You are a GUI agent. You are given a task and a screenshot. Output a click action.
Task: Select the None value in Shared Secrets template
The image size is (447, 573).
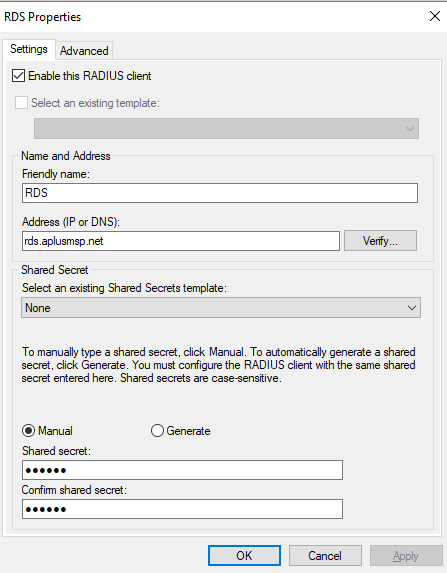(x=38, y=308)
